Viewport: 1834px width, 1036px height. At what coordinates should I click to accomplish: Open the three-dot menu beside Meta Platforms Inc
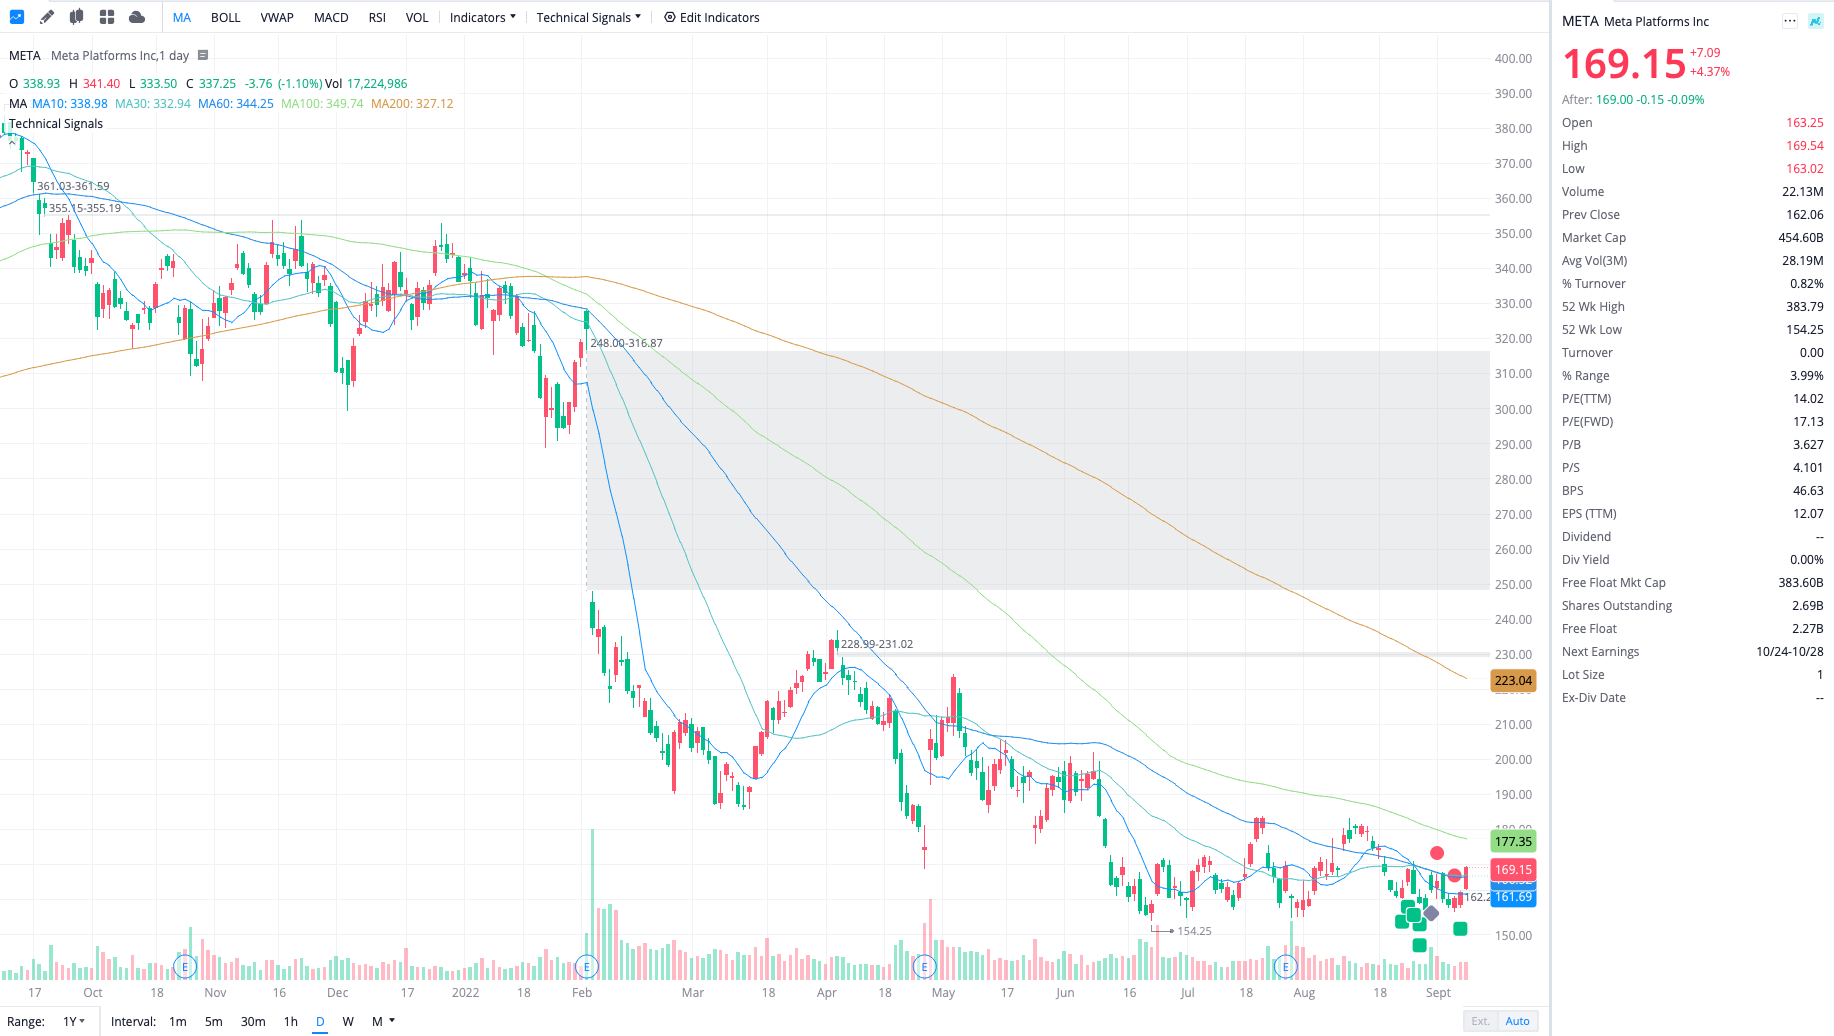coord(1790,21)
